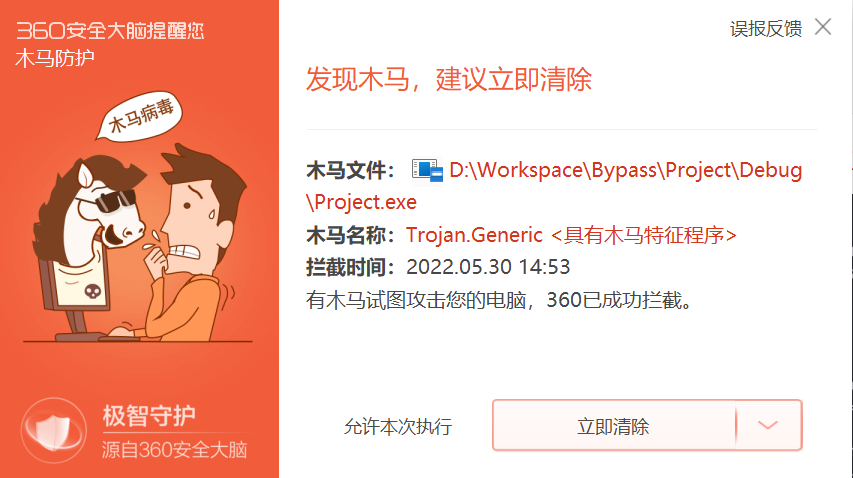The image size is (853, 478).
Task: Open 误报反馈 false-positive feedback
Action: (766, 28)
